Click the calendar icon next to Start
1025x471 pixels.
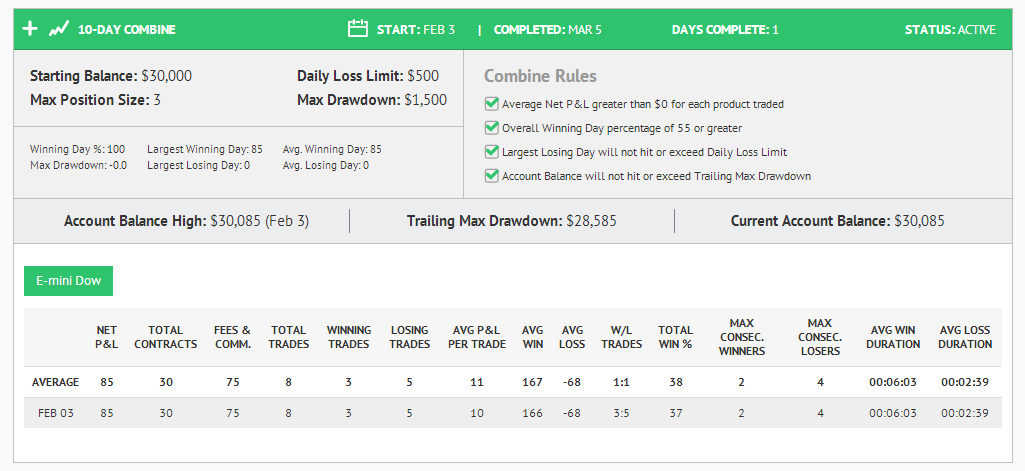click(x=358, y=29)
